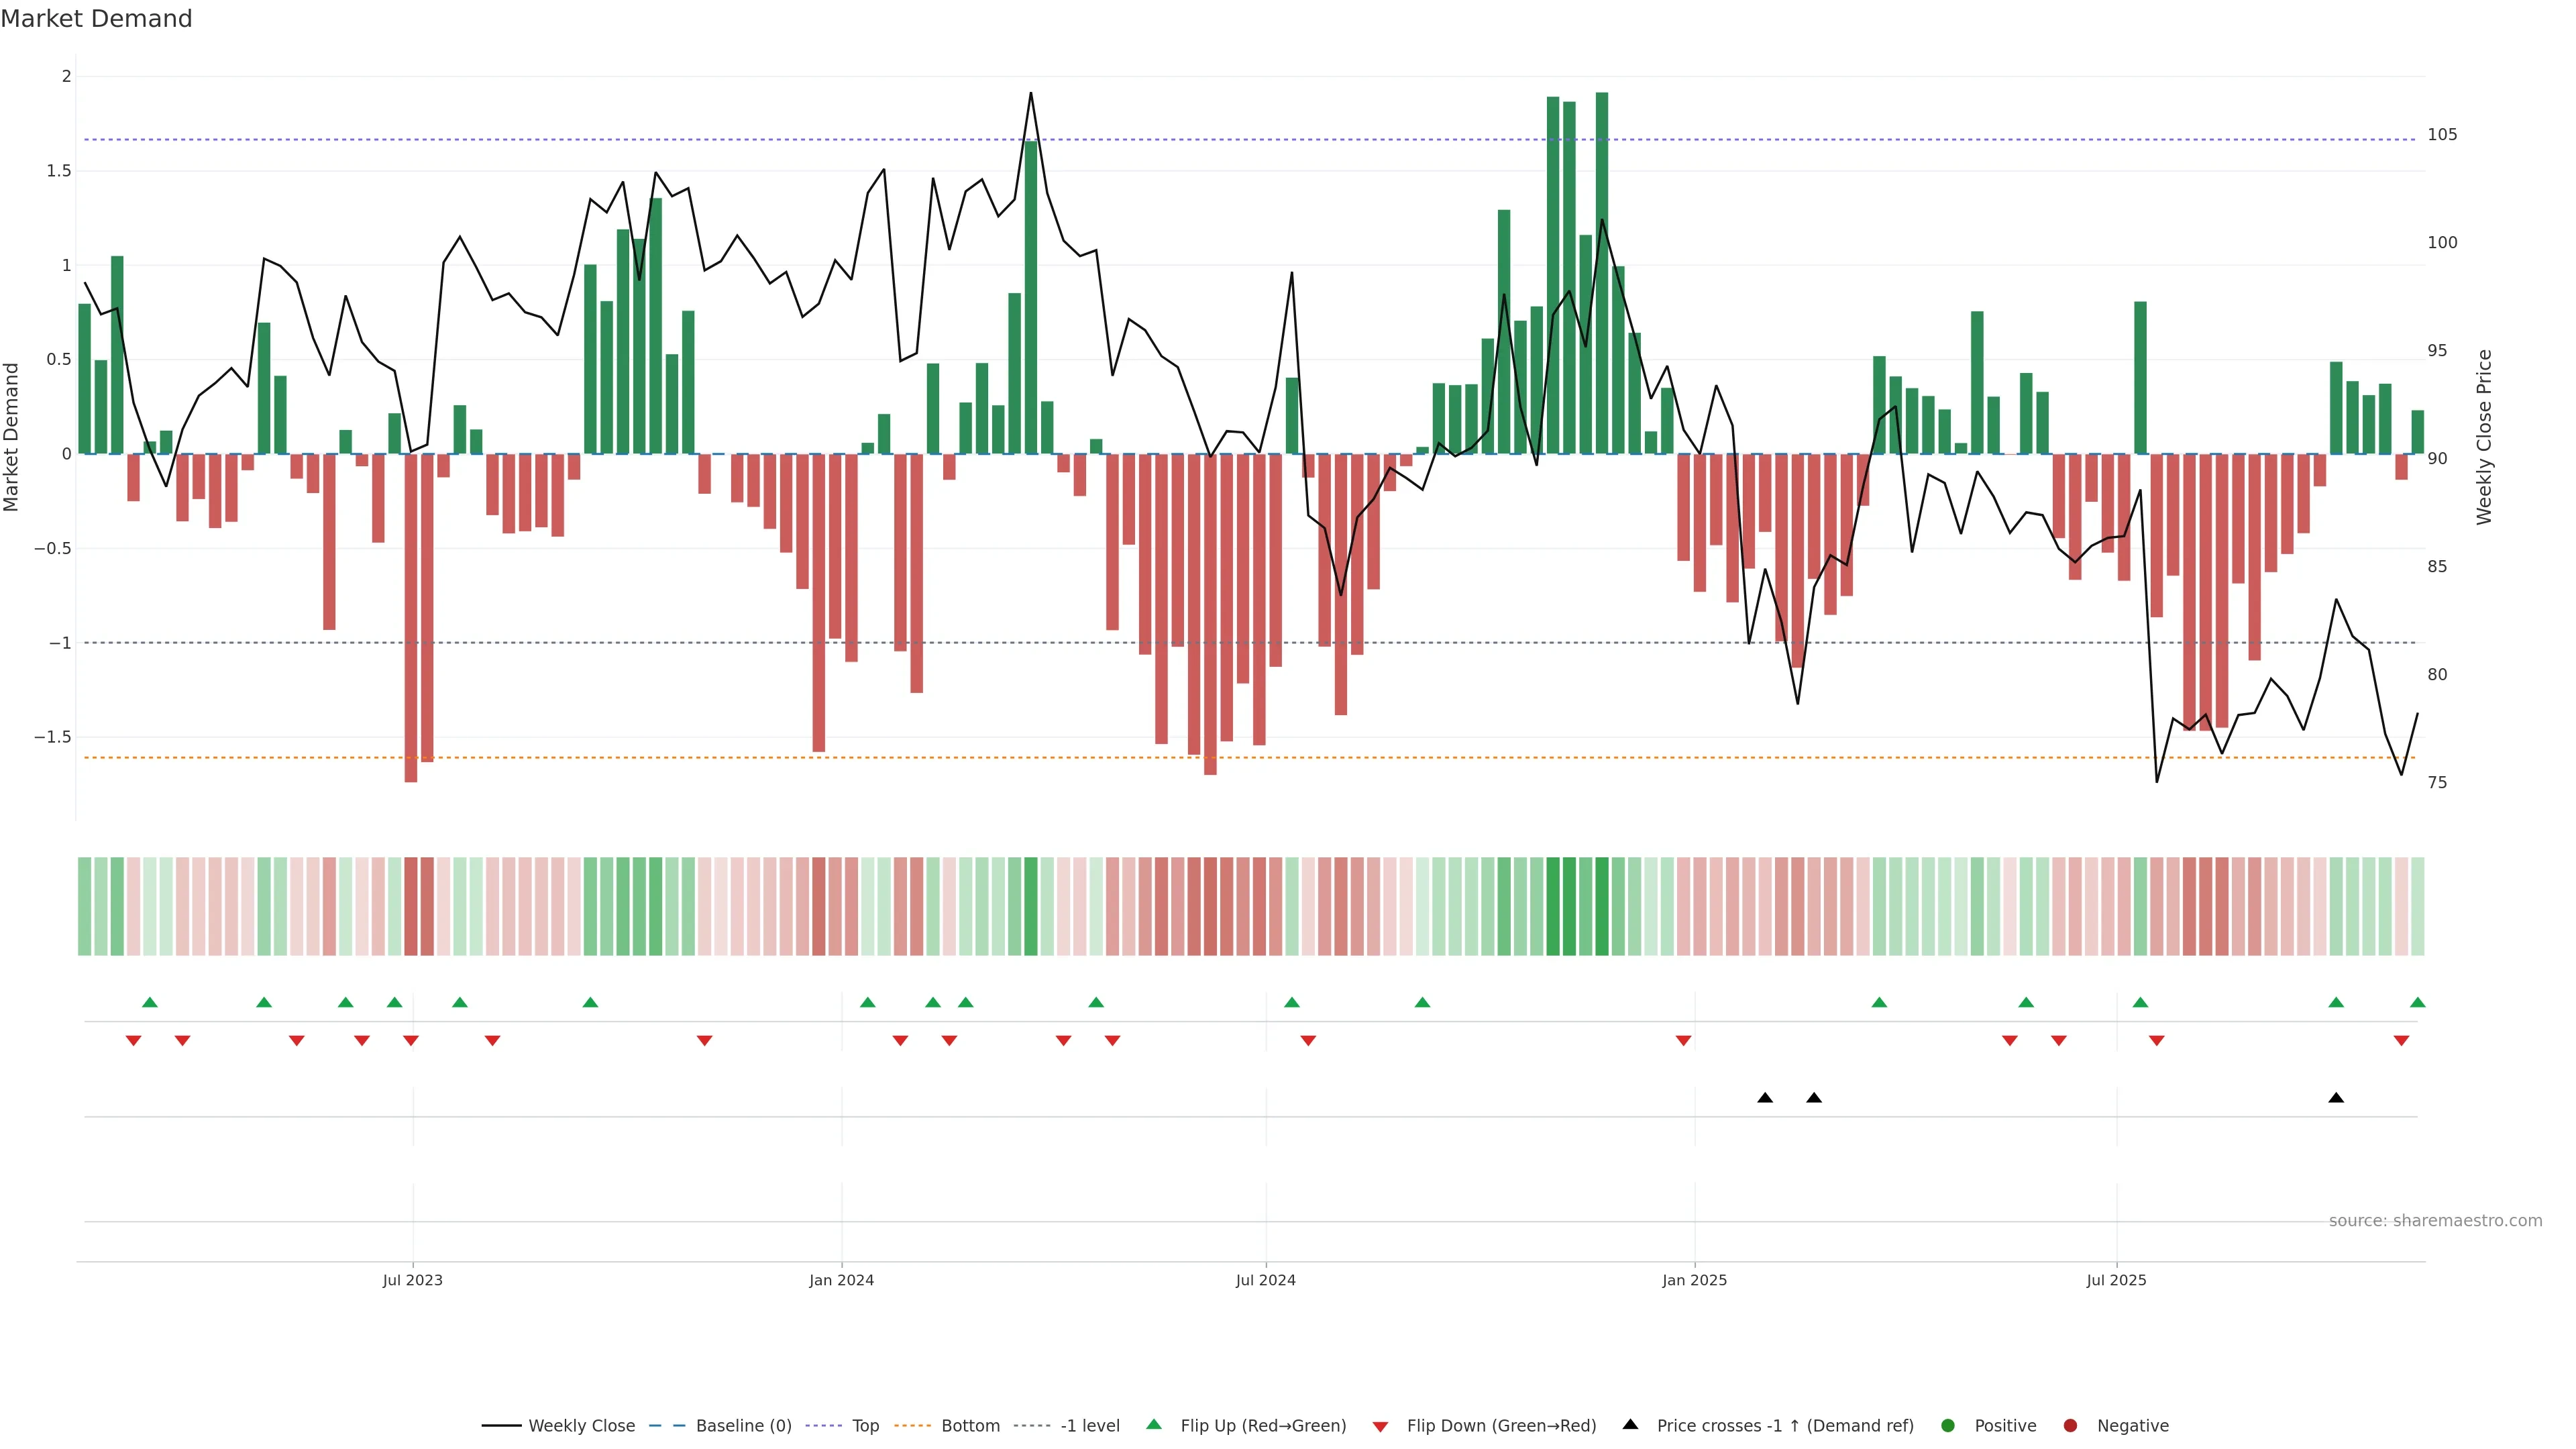The height and width of the screenshot is (1449, 2576).
Task: Click the first green flip-up triangle marker
Action: 150,1002
